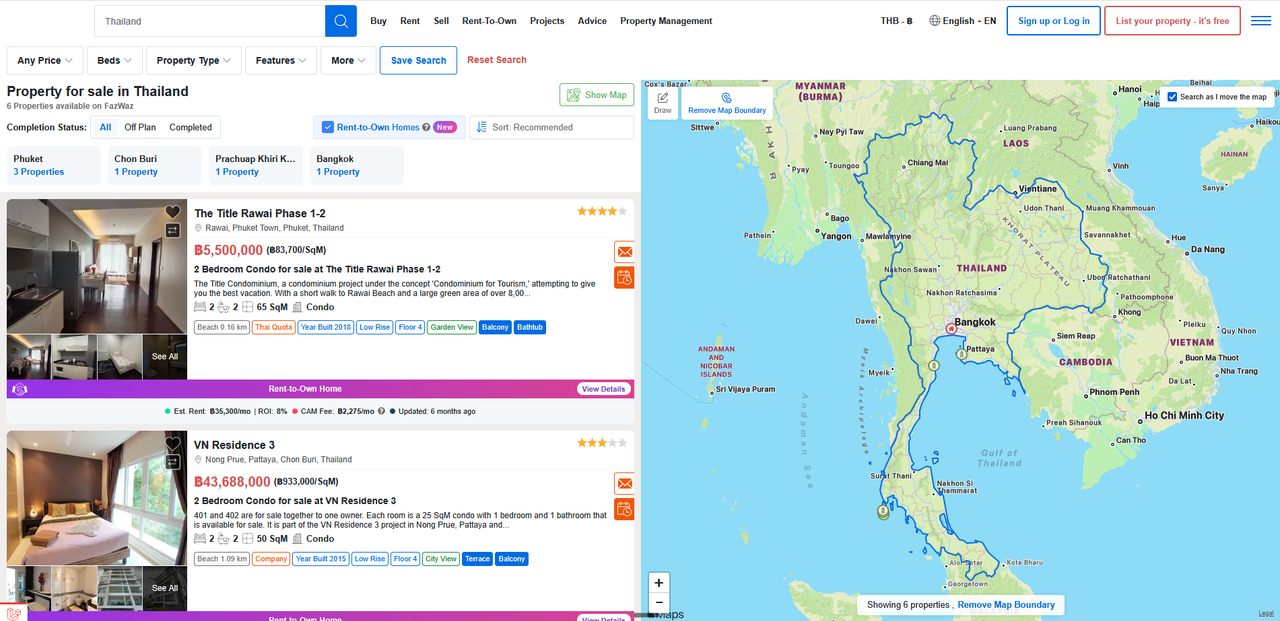Open the Features dropdown
1280x621 pixels.
click(x=281, y=60)
